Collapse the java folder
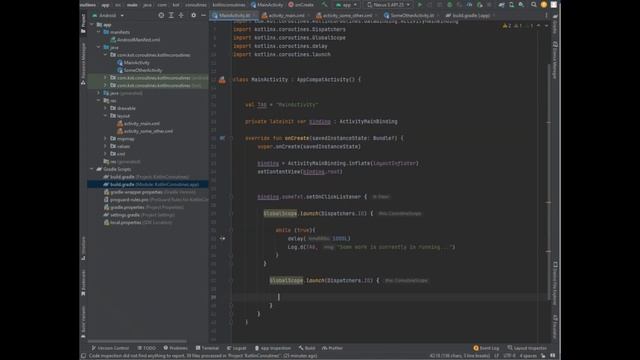The width and height of the screenshot is (640, 360). [99, 47]
